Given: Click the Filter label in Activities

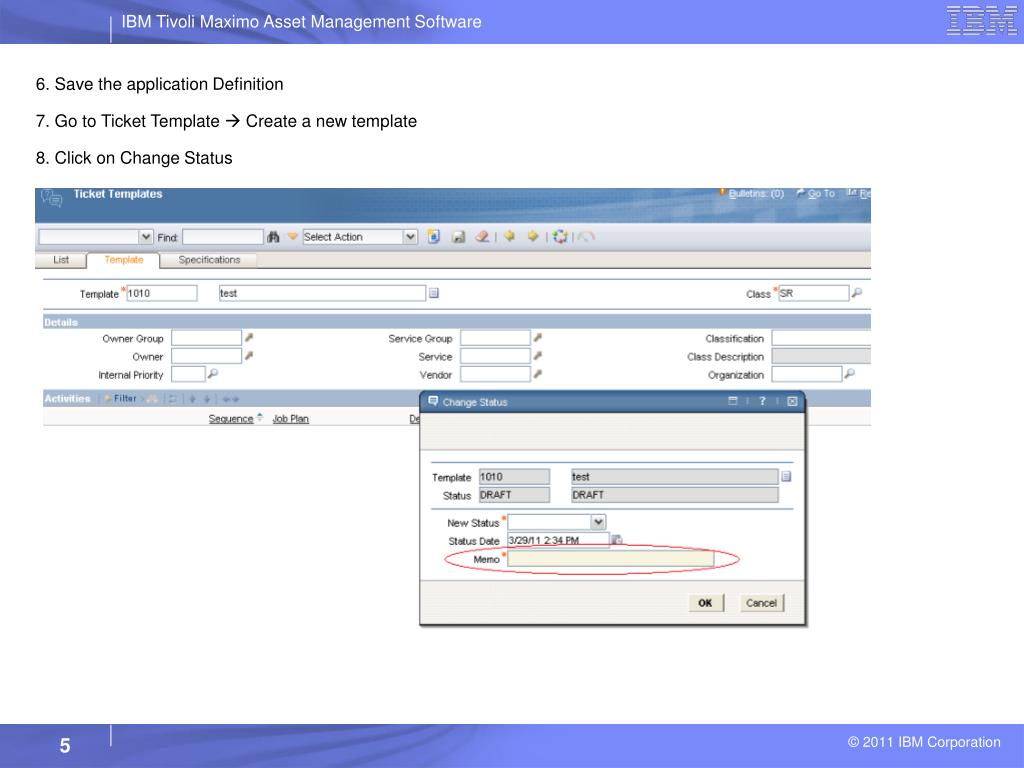Looking at the screenshot, I should click(x=125, y=398).
